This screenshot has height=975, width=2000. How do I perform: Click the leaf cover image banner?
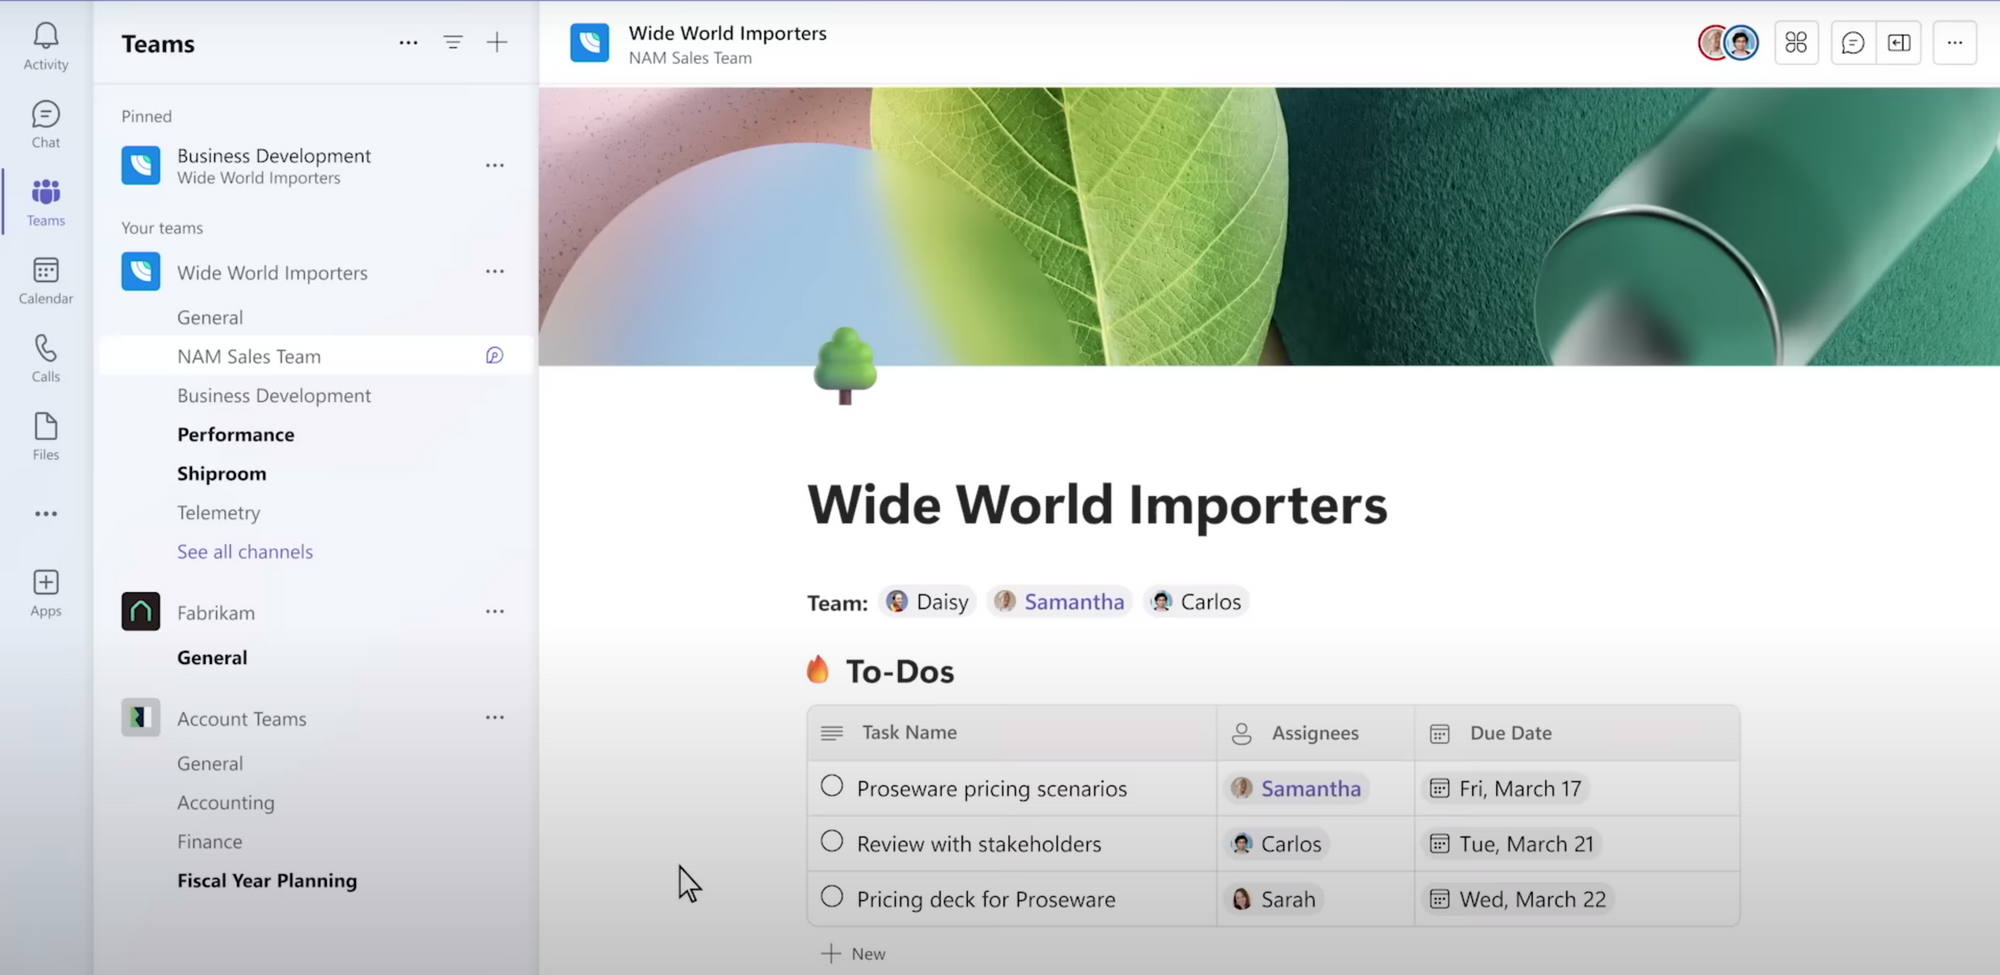pos(1269,226)
